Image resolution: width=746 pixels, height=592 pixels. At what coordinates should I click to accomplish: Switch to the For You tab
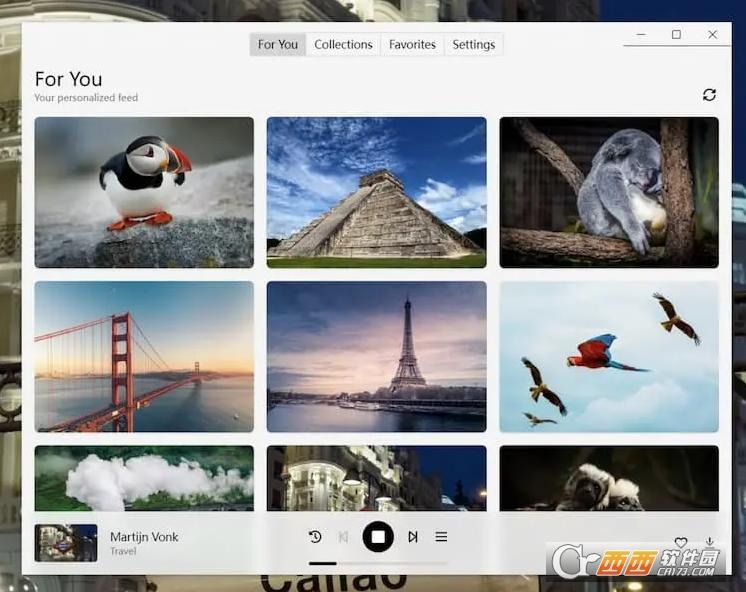(x=278, y=45)
